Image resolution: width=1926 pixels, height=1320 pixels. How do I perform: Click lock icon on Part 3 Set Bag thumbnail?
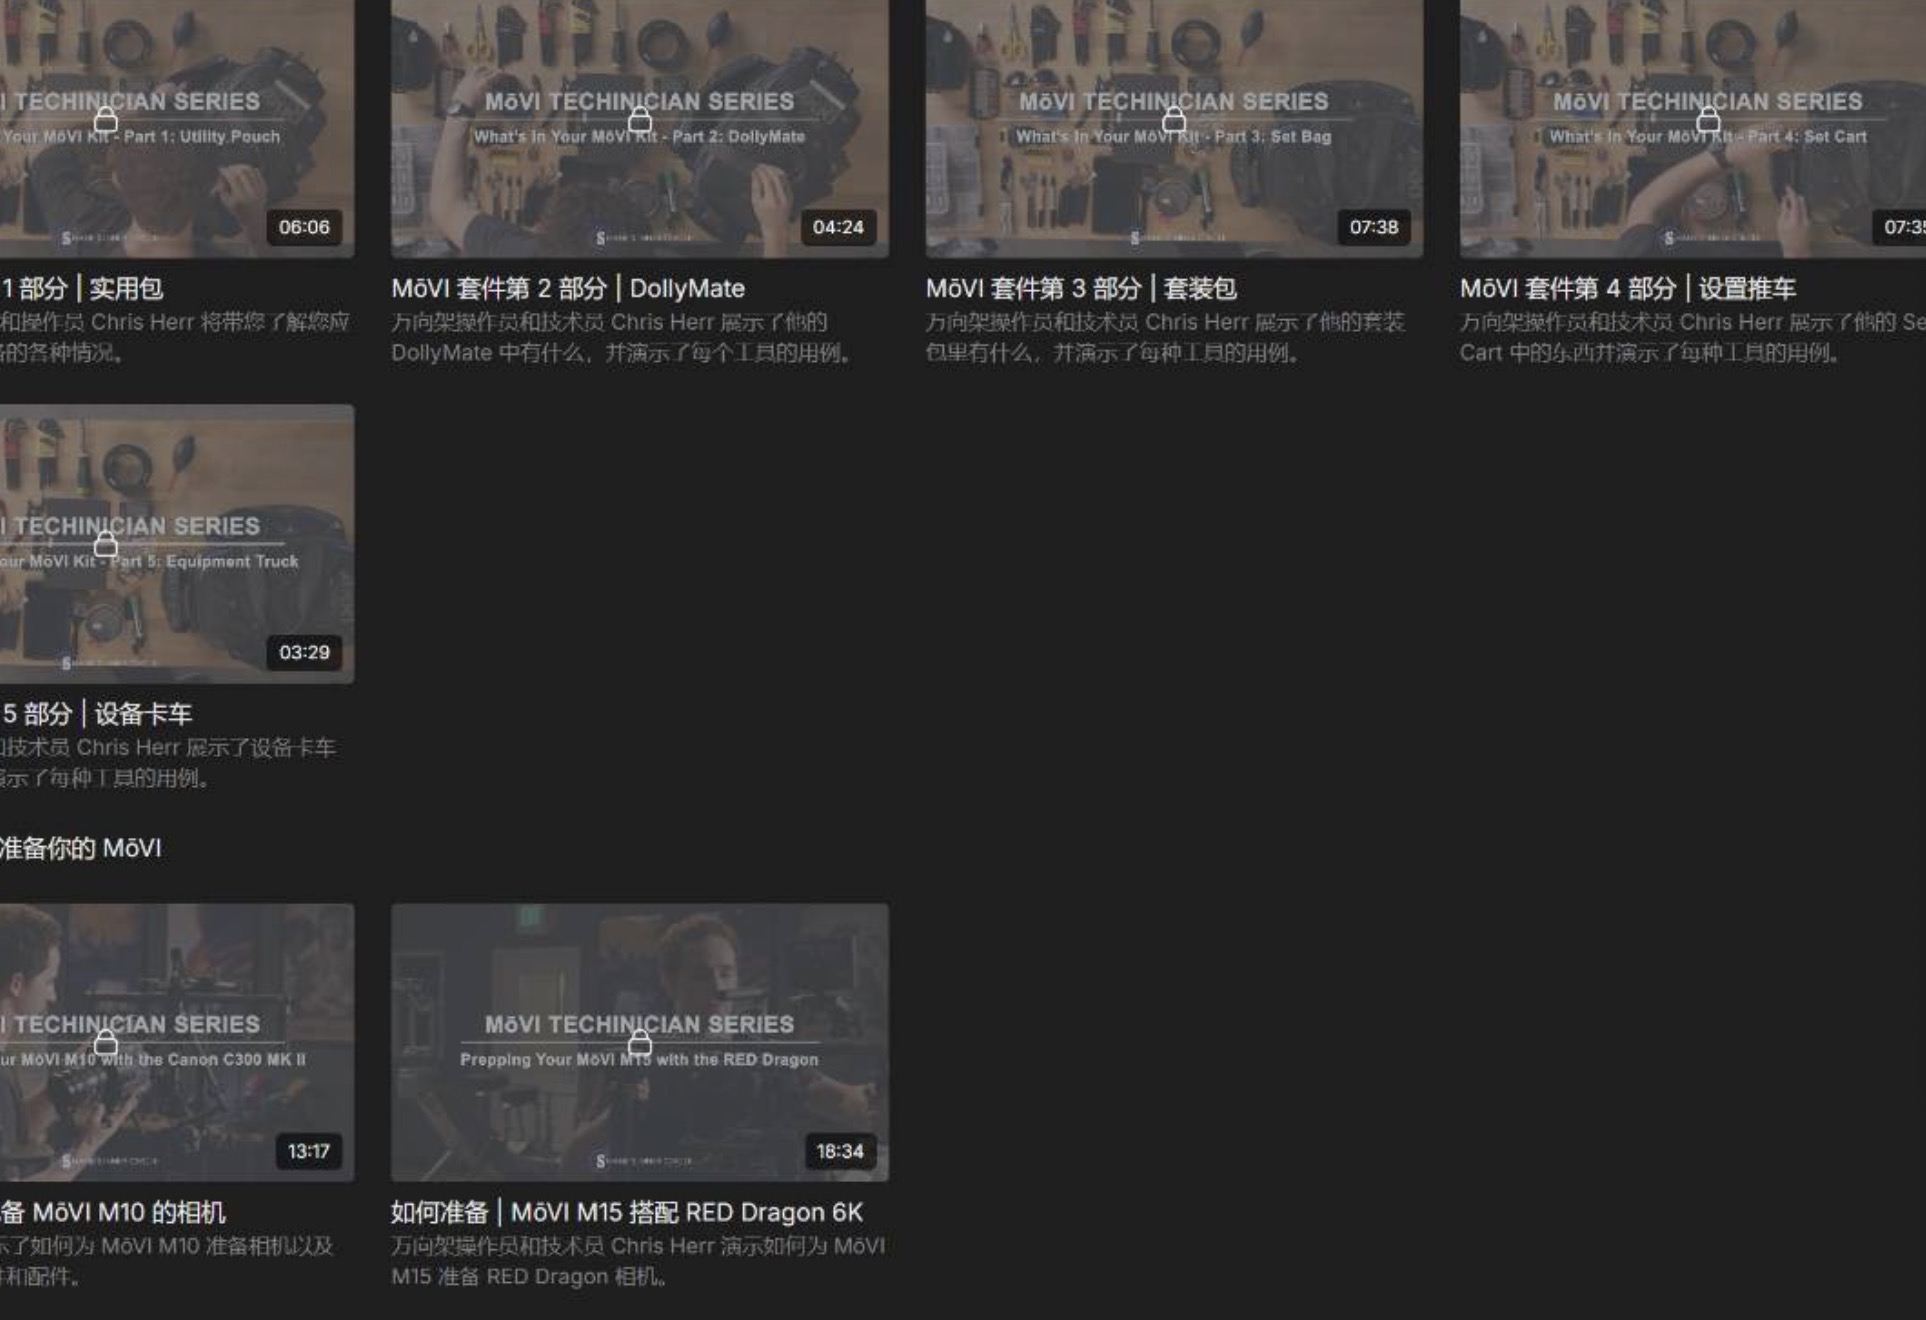coord(1174,121)
